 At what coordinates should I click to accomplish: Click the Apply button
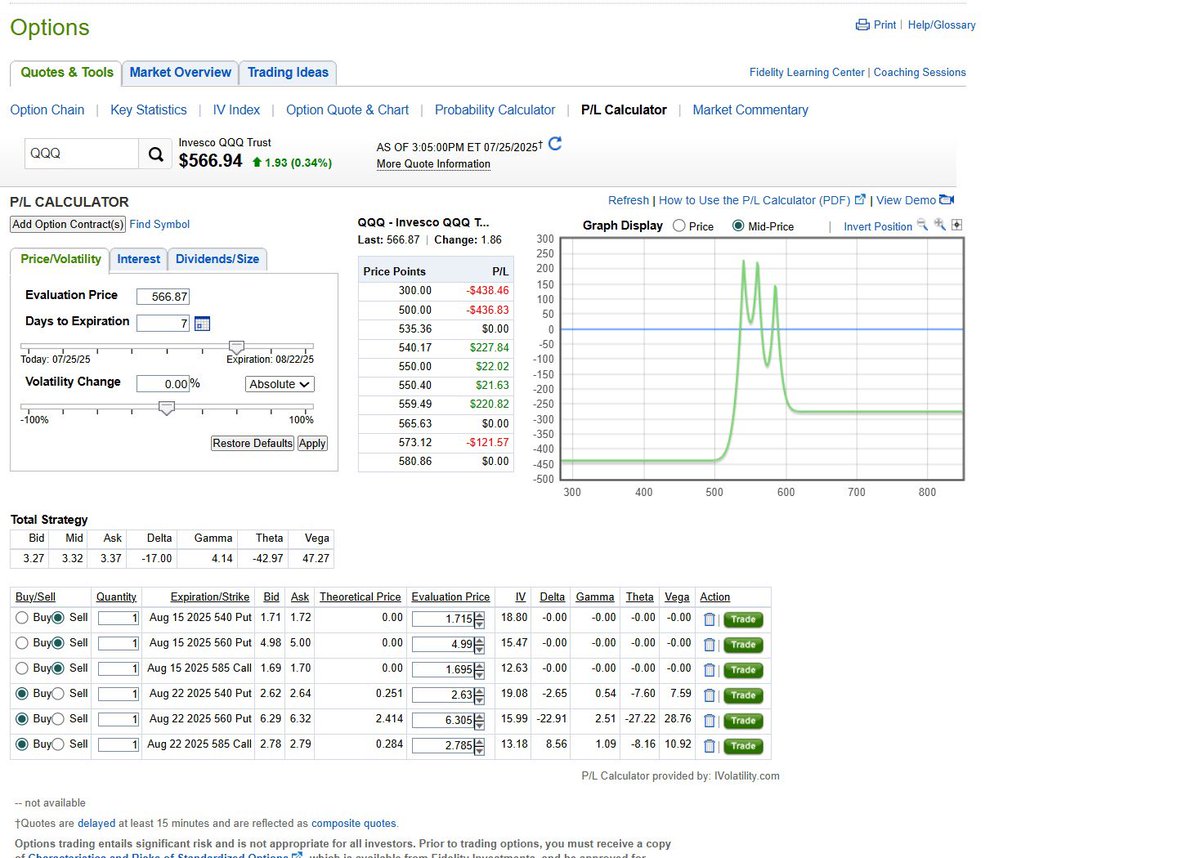pyautogui.click(x=312, y=443)
